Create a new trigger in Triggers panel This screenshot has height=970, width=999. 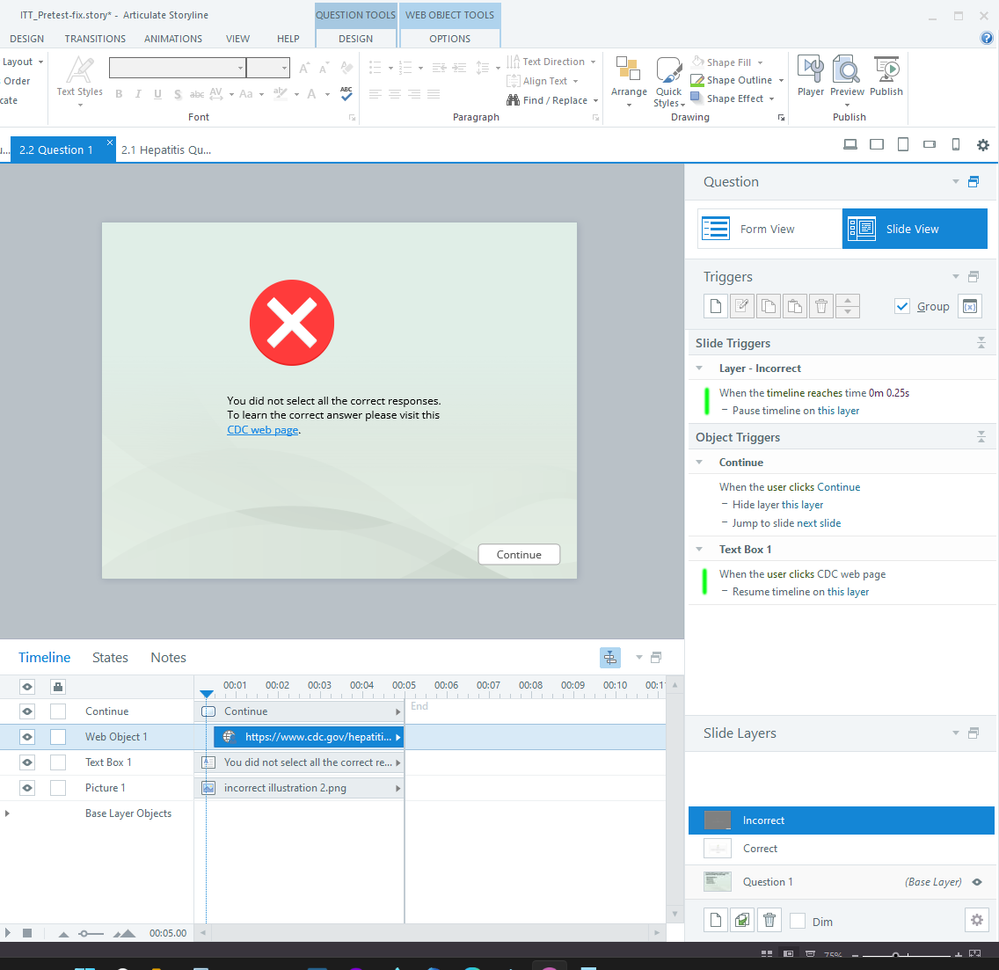coord(715,307)
